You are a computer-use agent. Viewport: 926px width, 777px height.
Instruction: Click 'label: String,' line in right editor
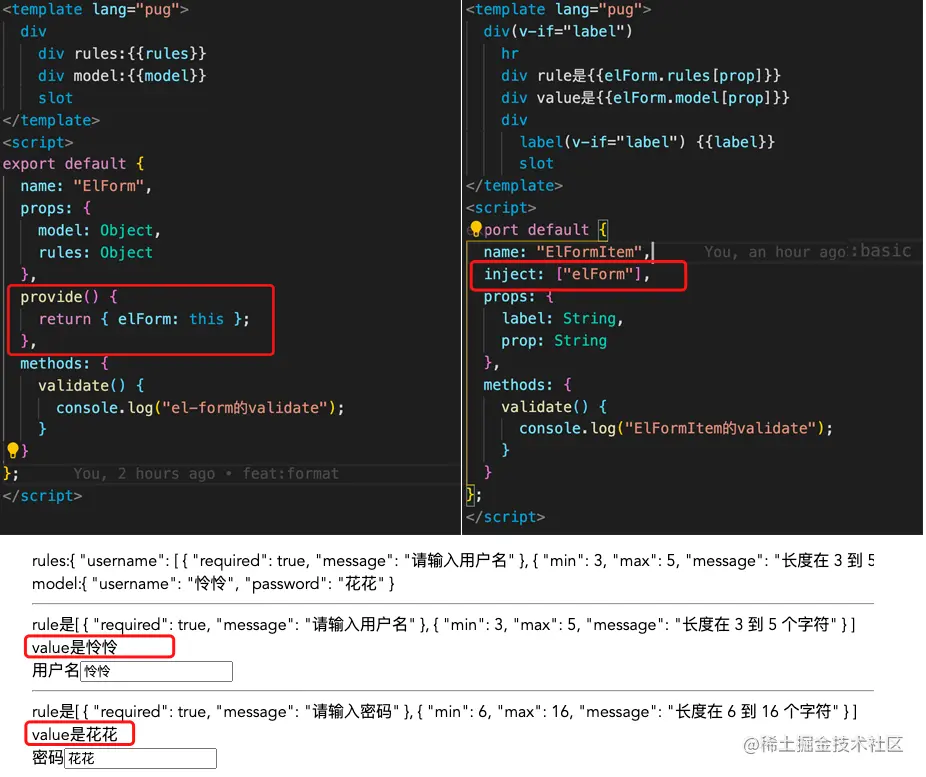pos(562,319)
